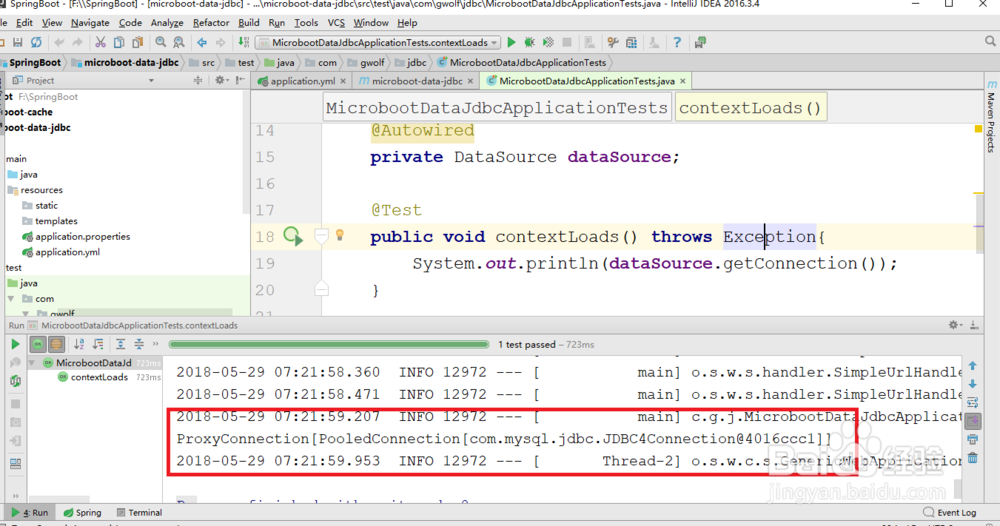
Task: Click the contextLoads() structure breadcrumb
Action: click(750, 108)
